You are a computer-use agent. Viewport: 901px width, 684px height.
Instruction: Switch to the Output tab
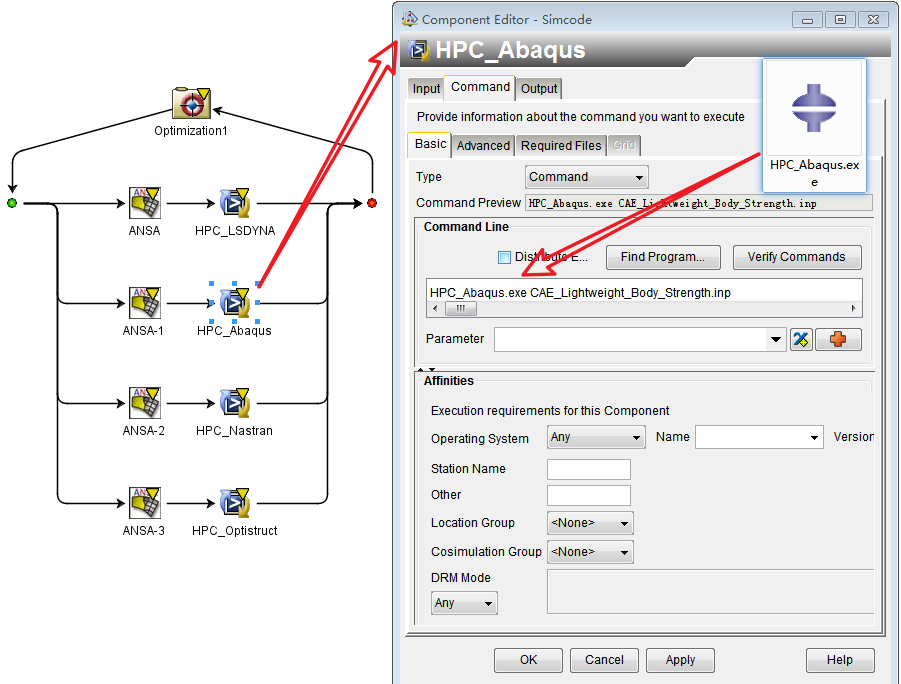click(538, 89)
